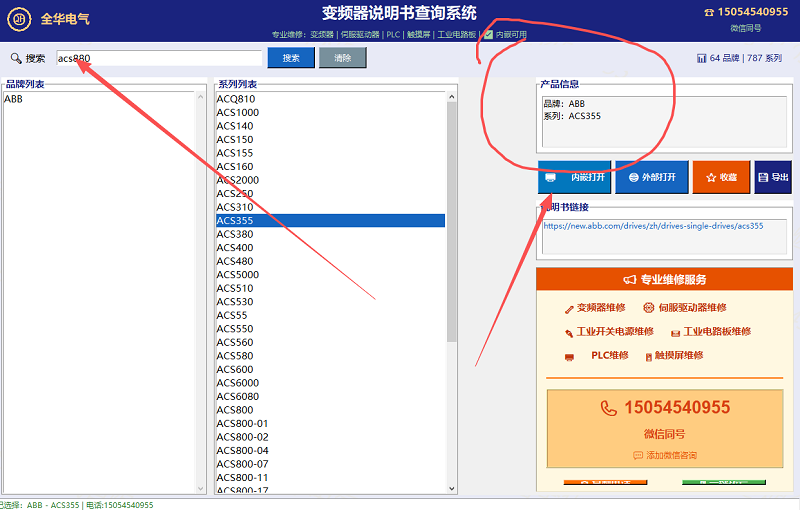Viewport: 800px width, 510px height.
Task: Click the star icon on 收藏
Action: coord(711,177)
